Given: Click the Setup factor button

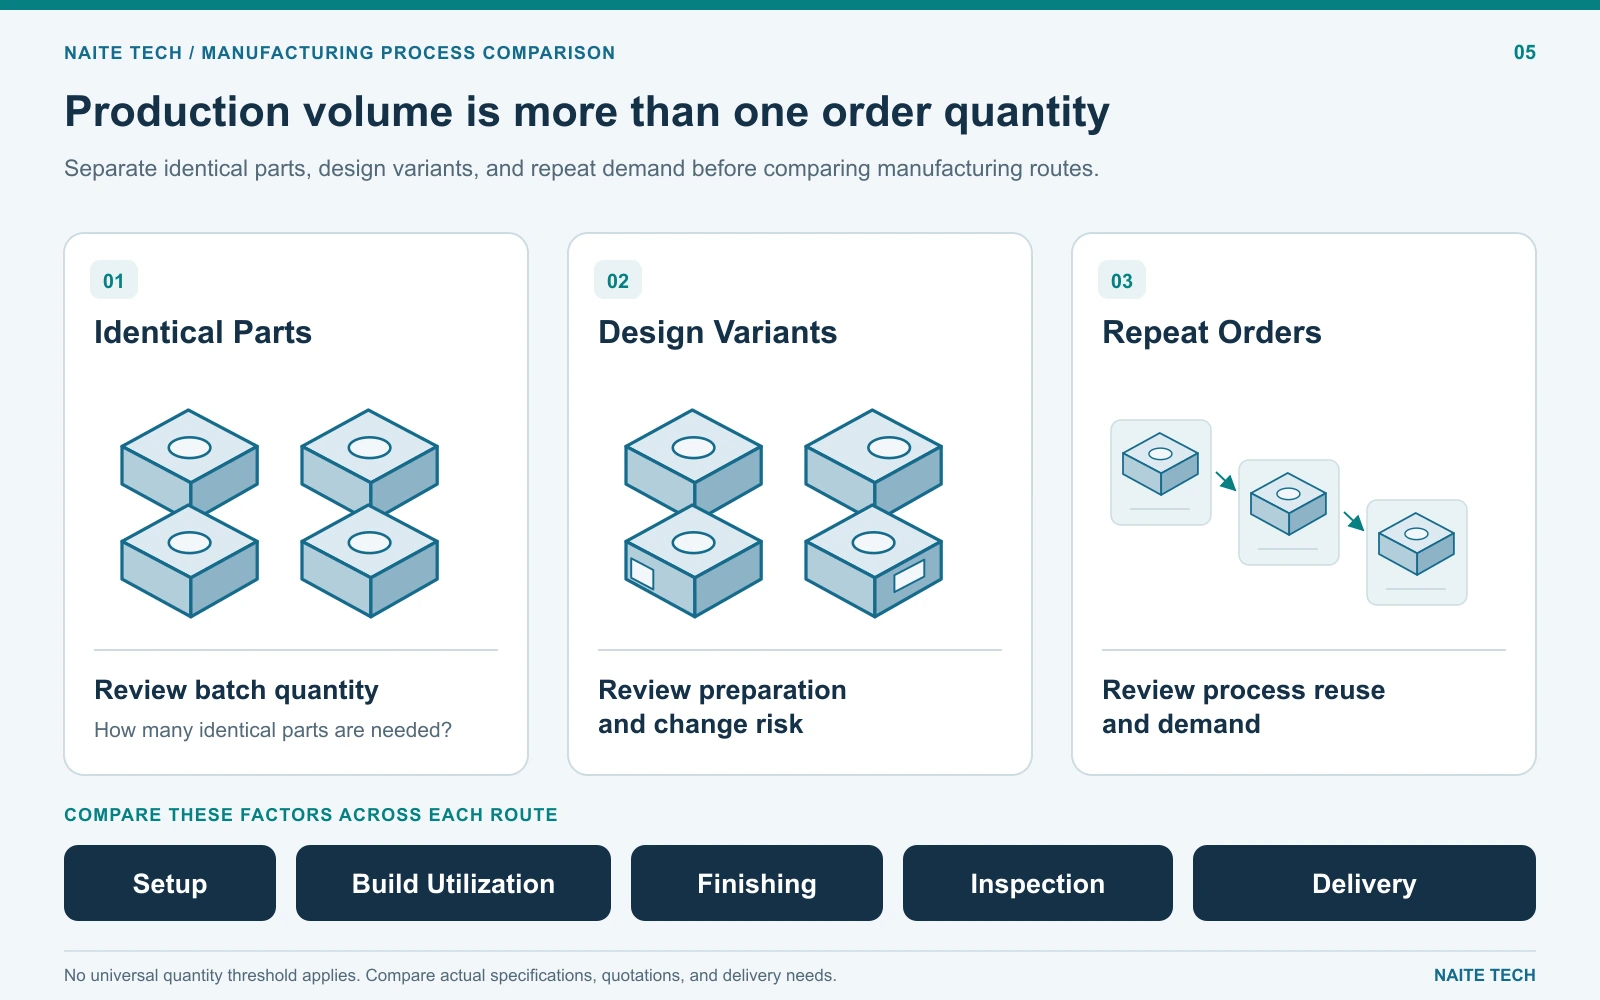Looking at the screenshot, I should coord(170,883).
